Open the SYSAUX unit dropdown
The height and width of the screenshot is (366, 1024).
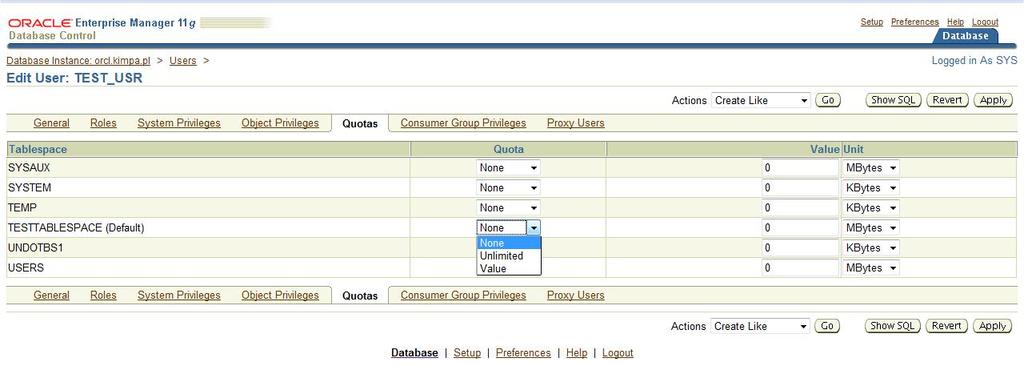[x=871, y=168]
